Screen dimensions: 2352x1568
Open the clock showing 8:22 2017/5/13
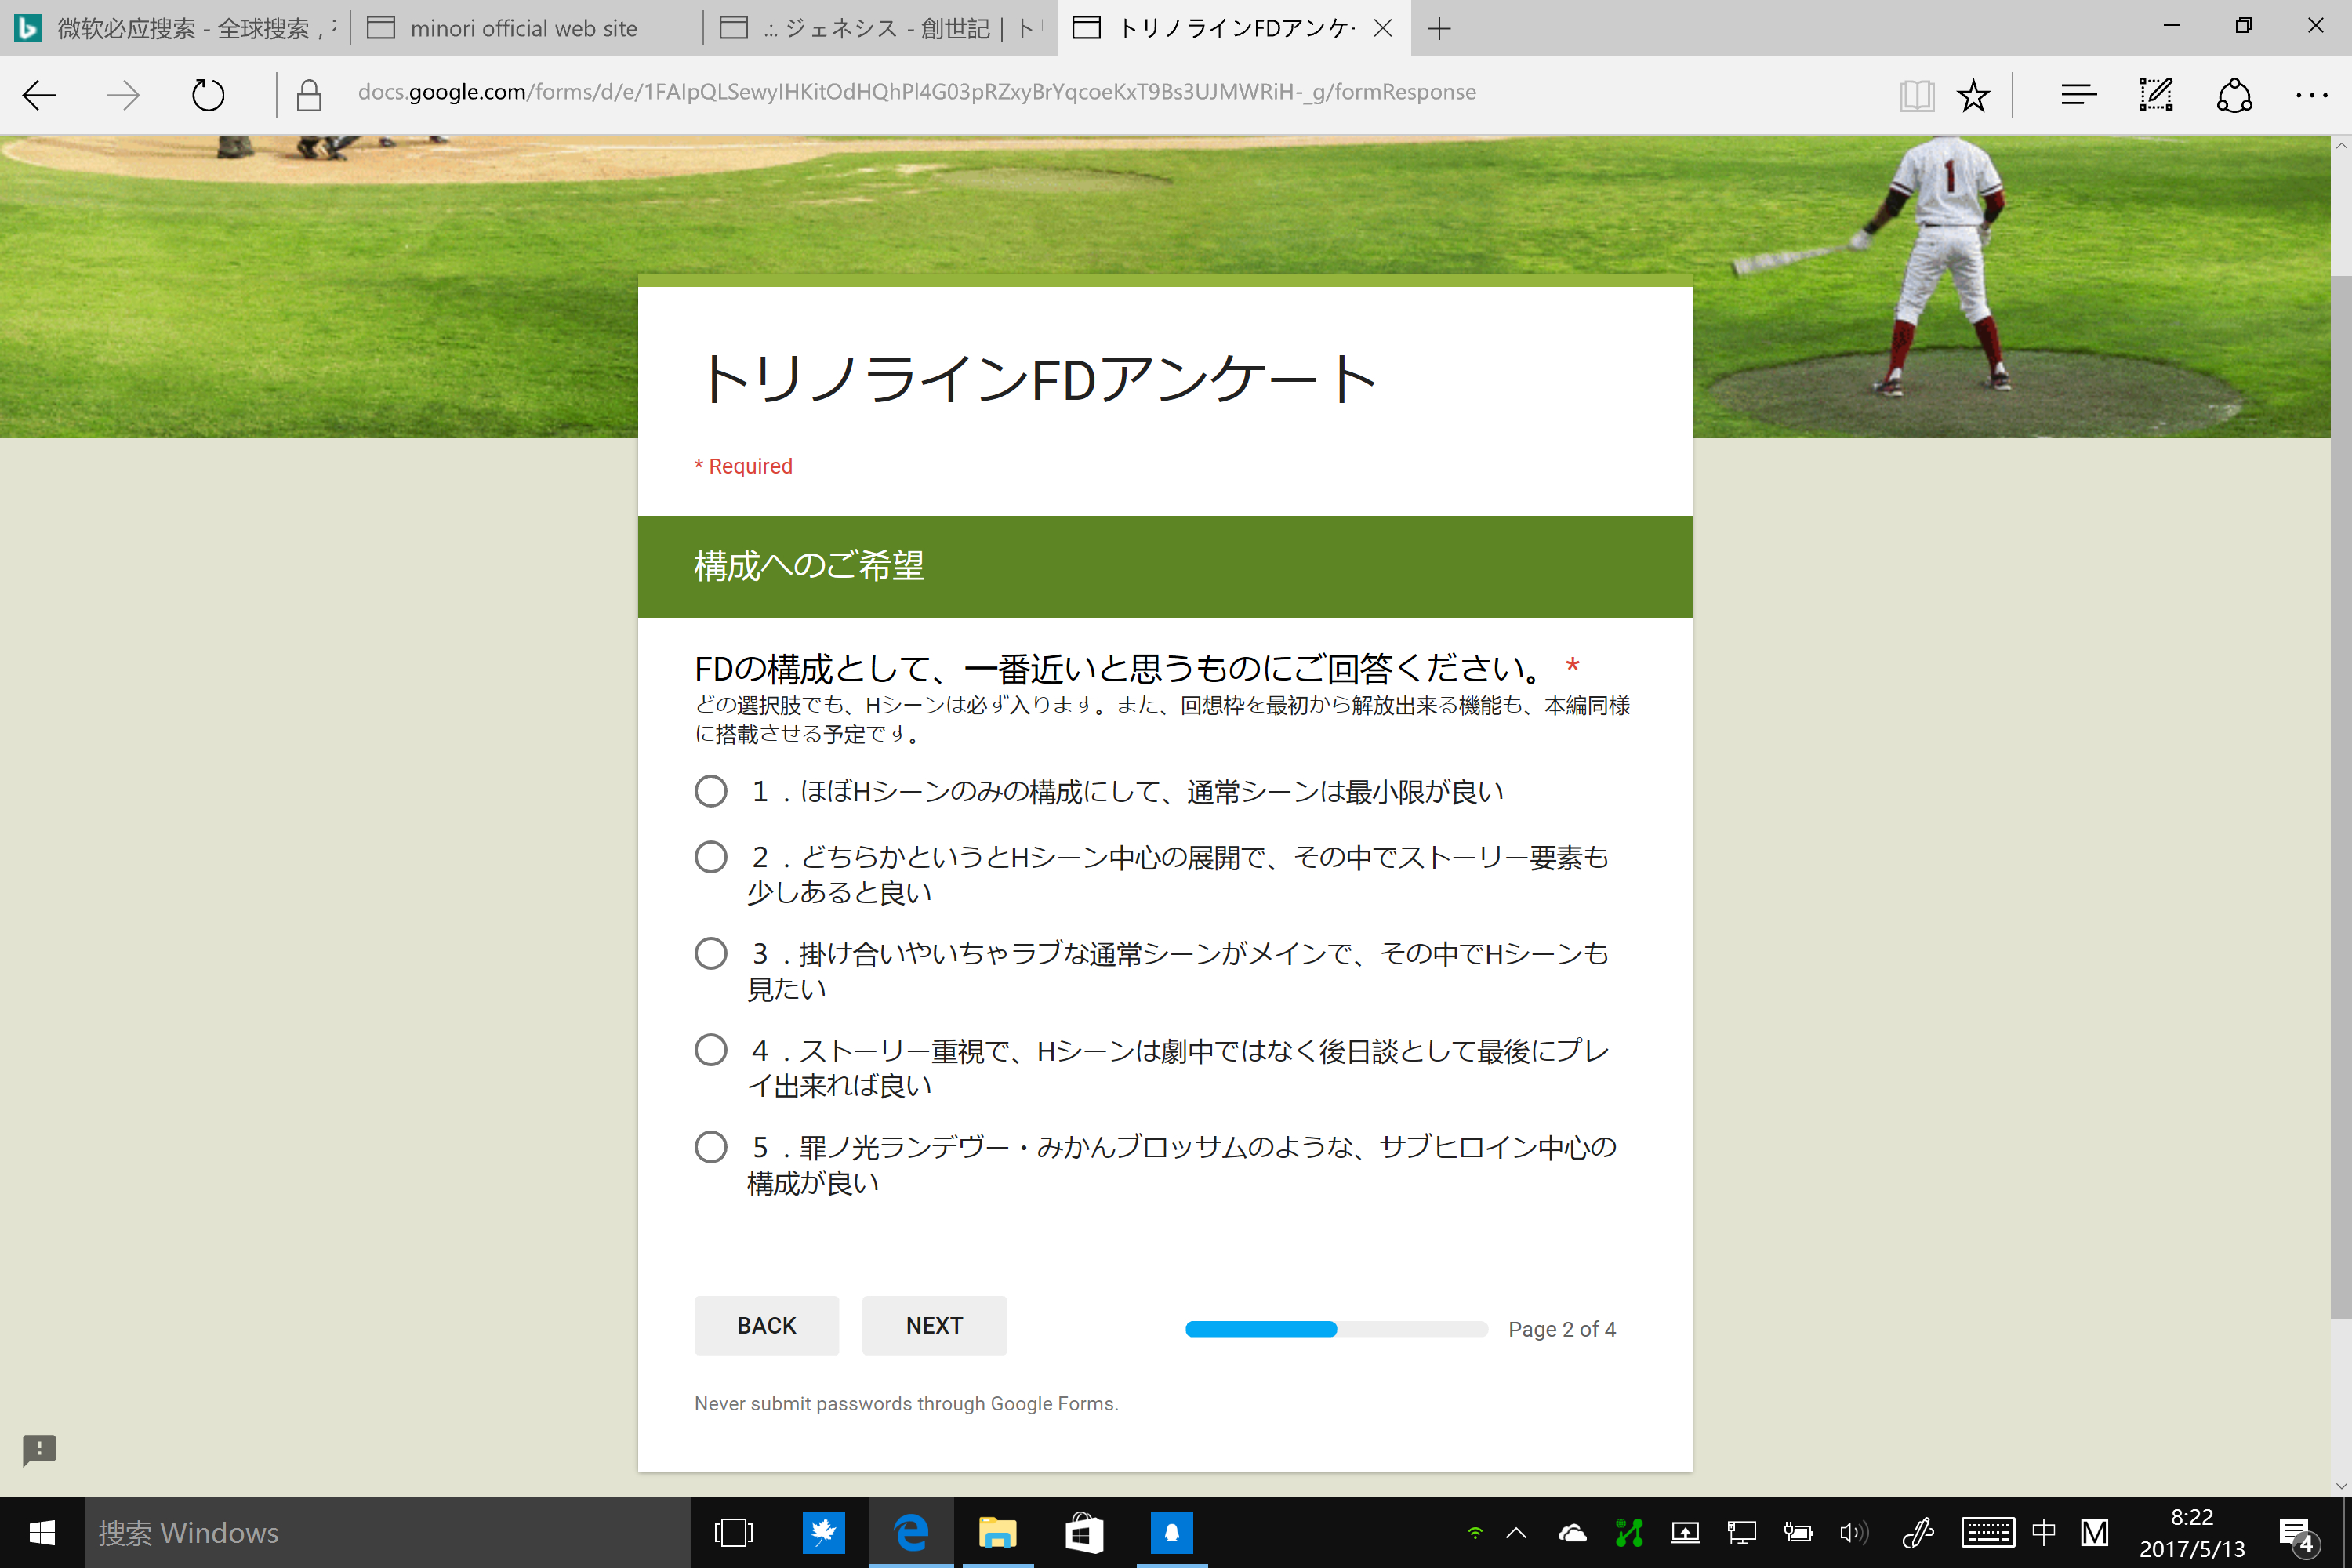[2192, 1533]
